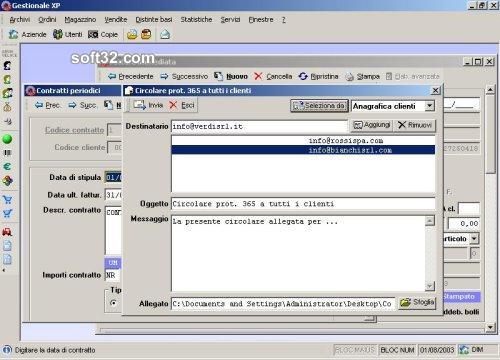Click Prec. arrow in Contratti periodici window
Screen dimensions: 500x360
[39, 105]
